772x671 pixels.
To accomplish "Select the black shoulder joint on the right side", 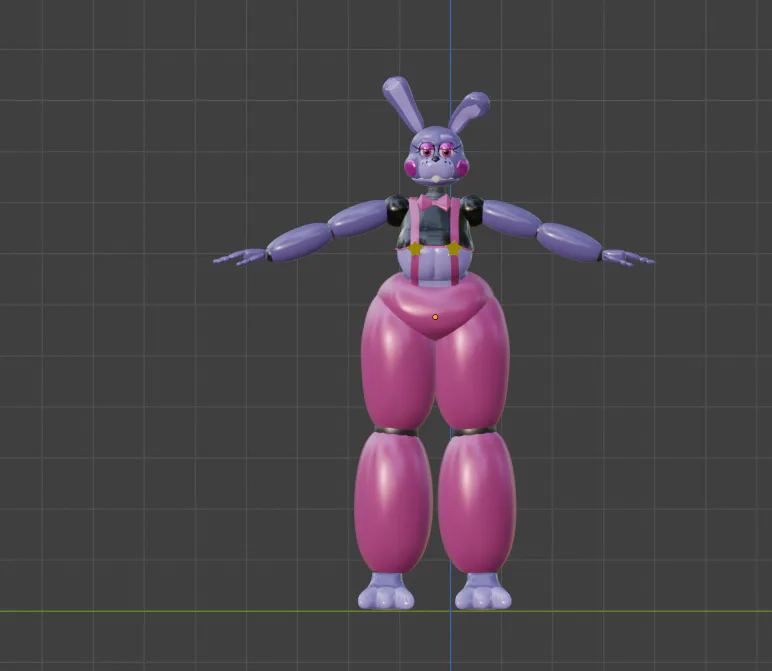I will pos(472,211).
